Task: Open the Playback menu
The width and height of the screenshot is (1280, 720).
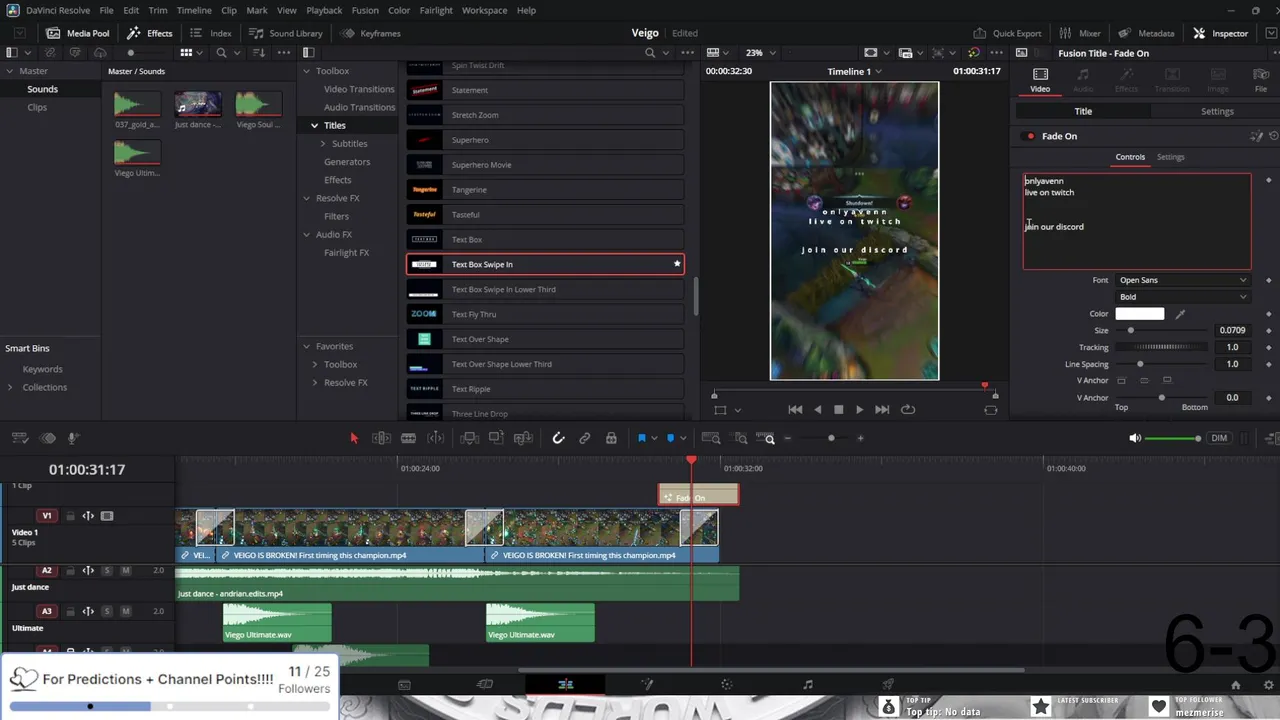Action: pos(324,10)
